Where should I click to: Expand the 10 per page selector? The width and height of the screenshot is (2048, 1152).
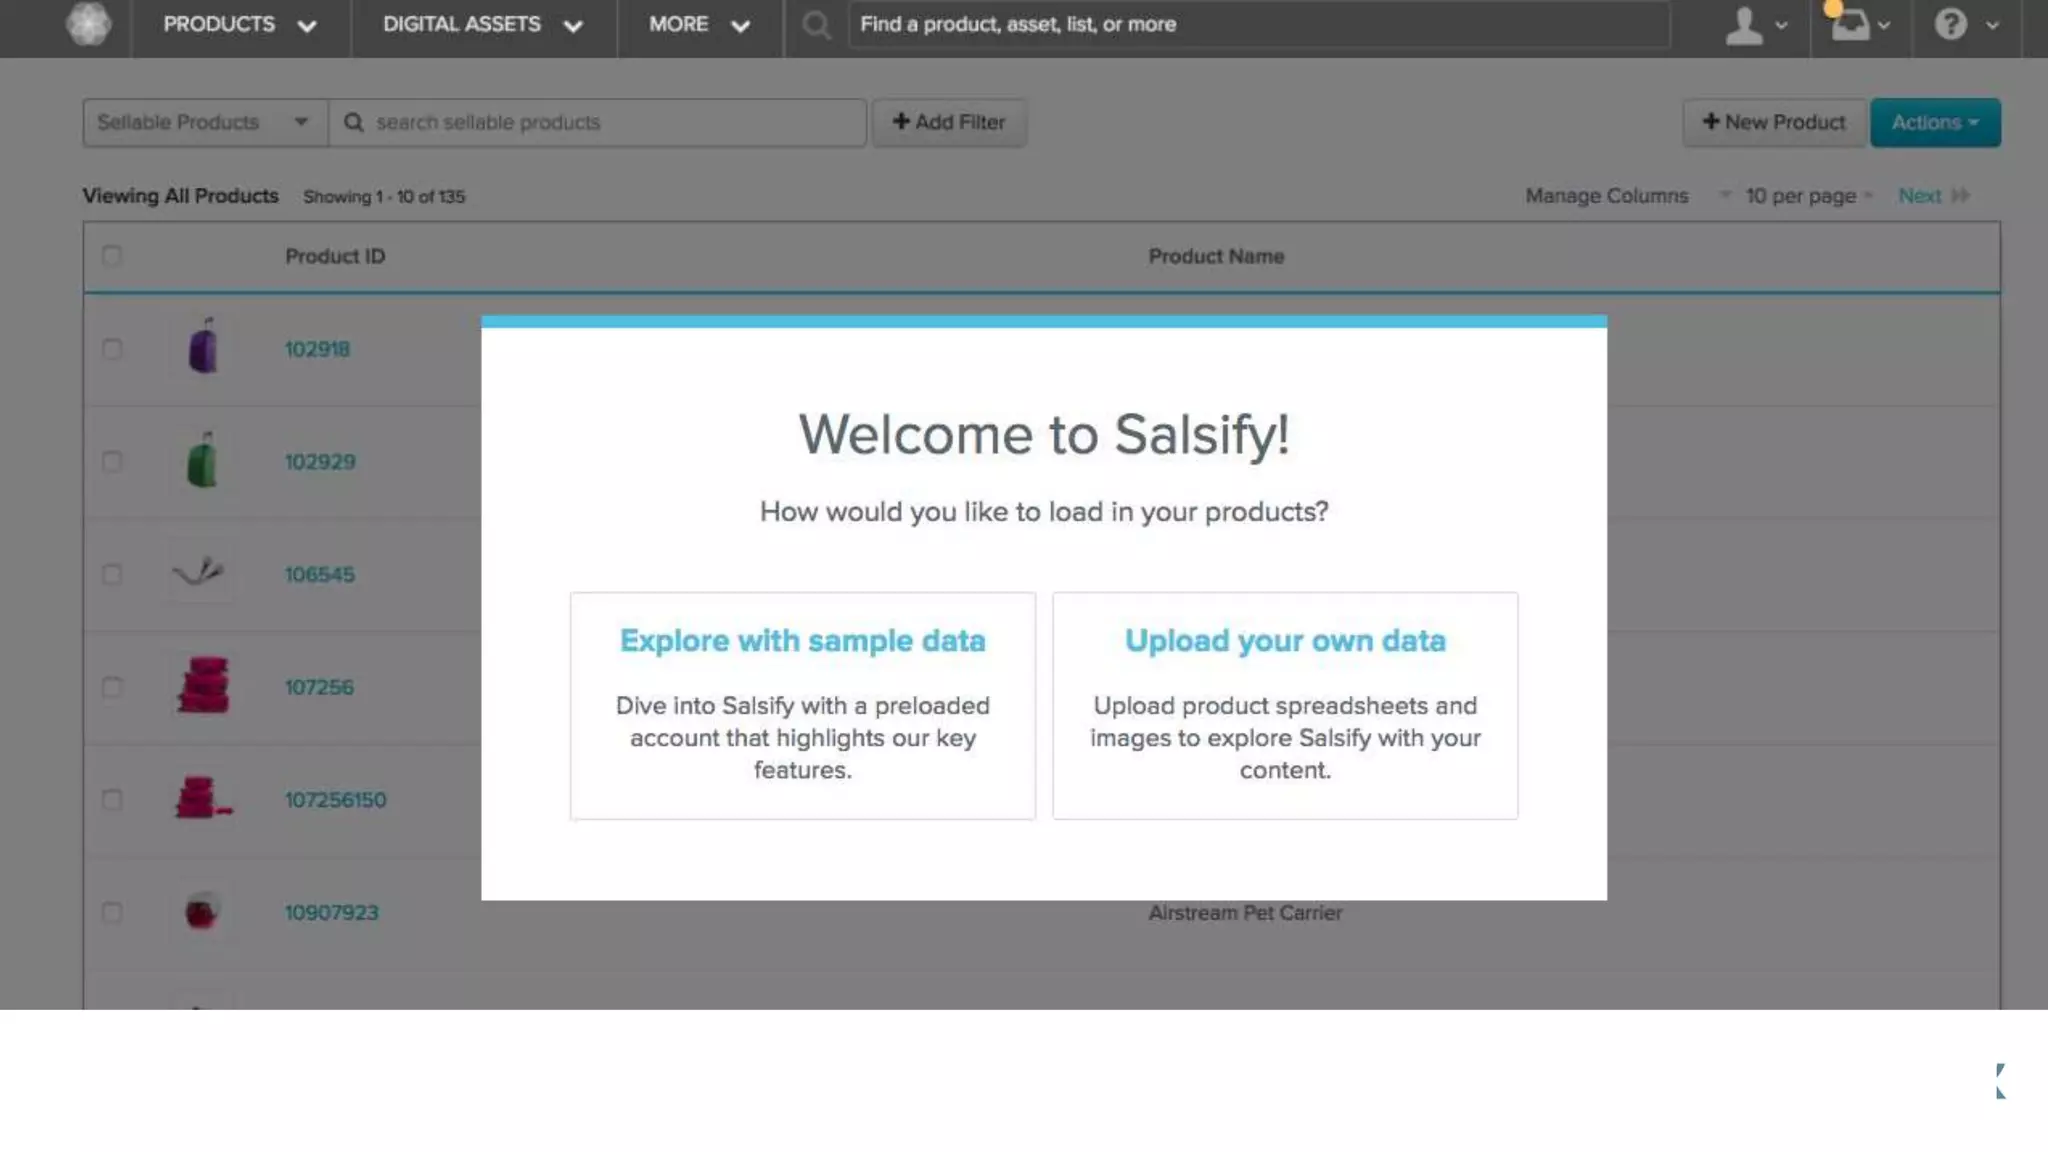point(1807,196)
